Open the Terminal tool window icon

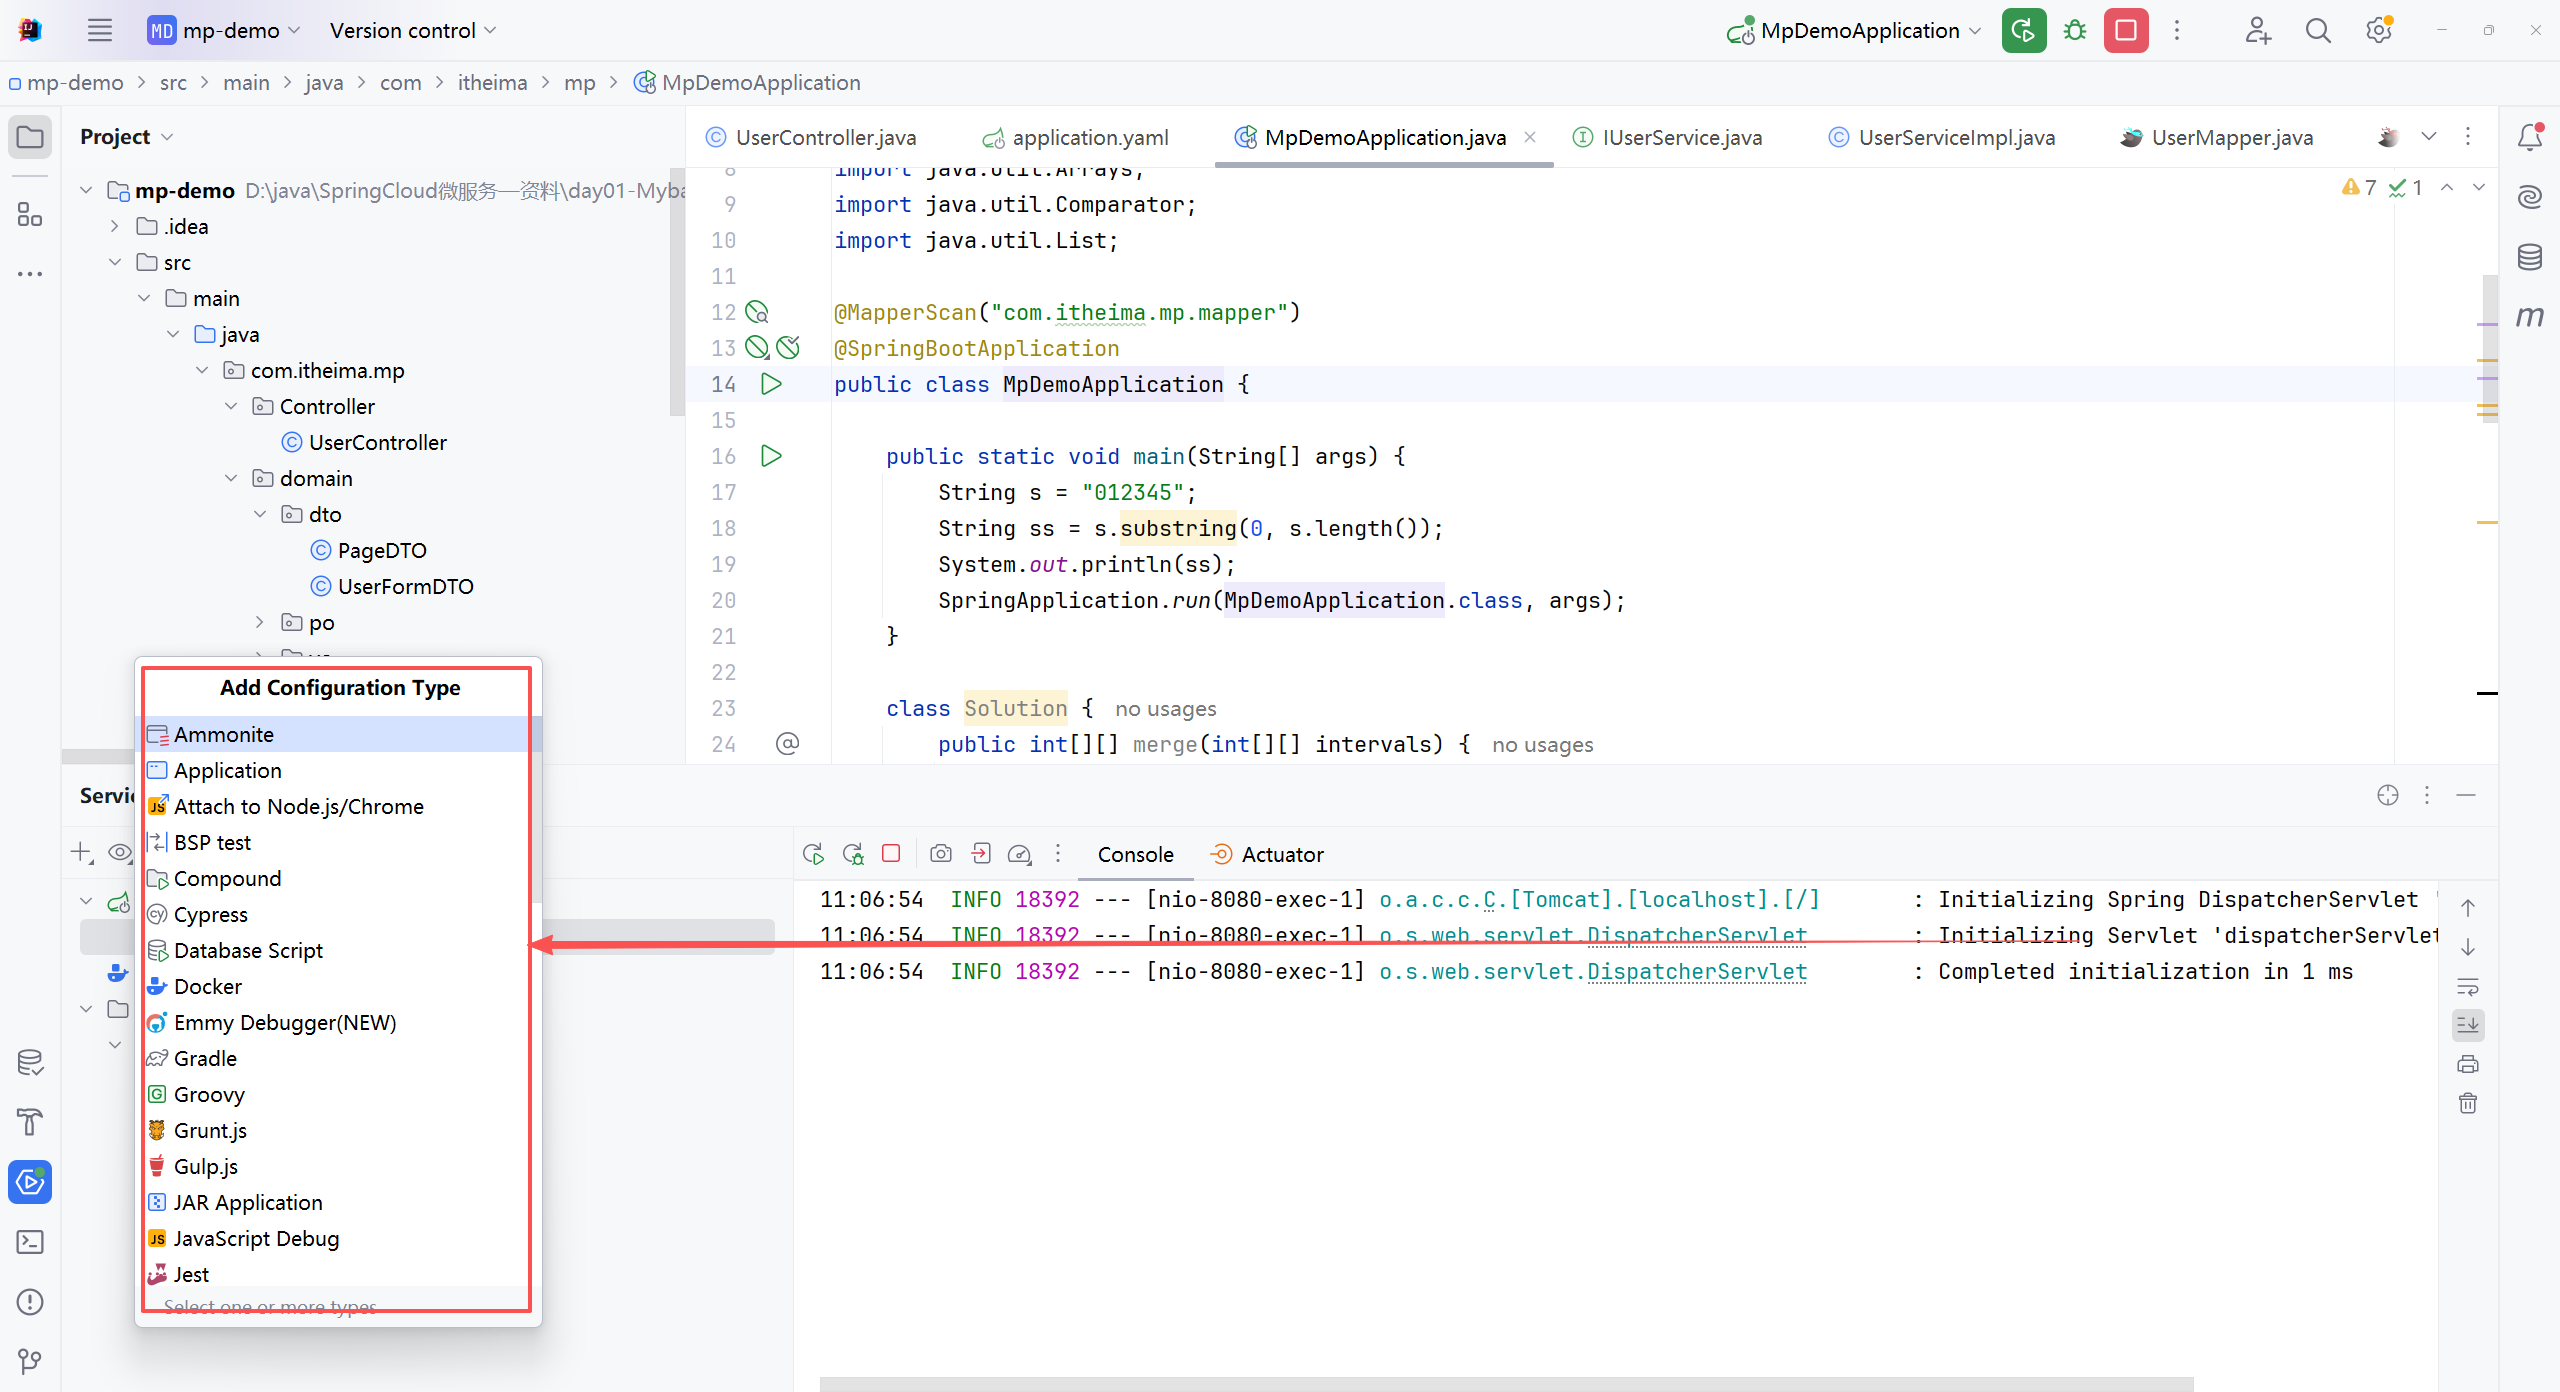pos(30,1242)
